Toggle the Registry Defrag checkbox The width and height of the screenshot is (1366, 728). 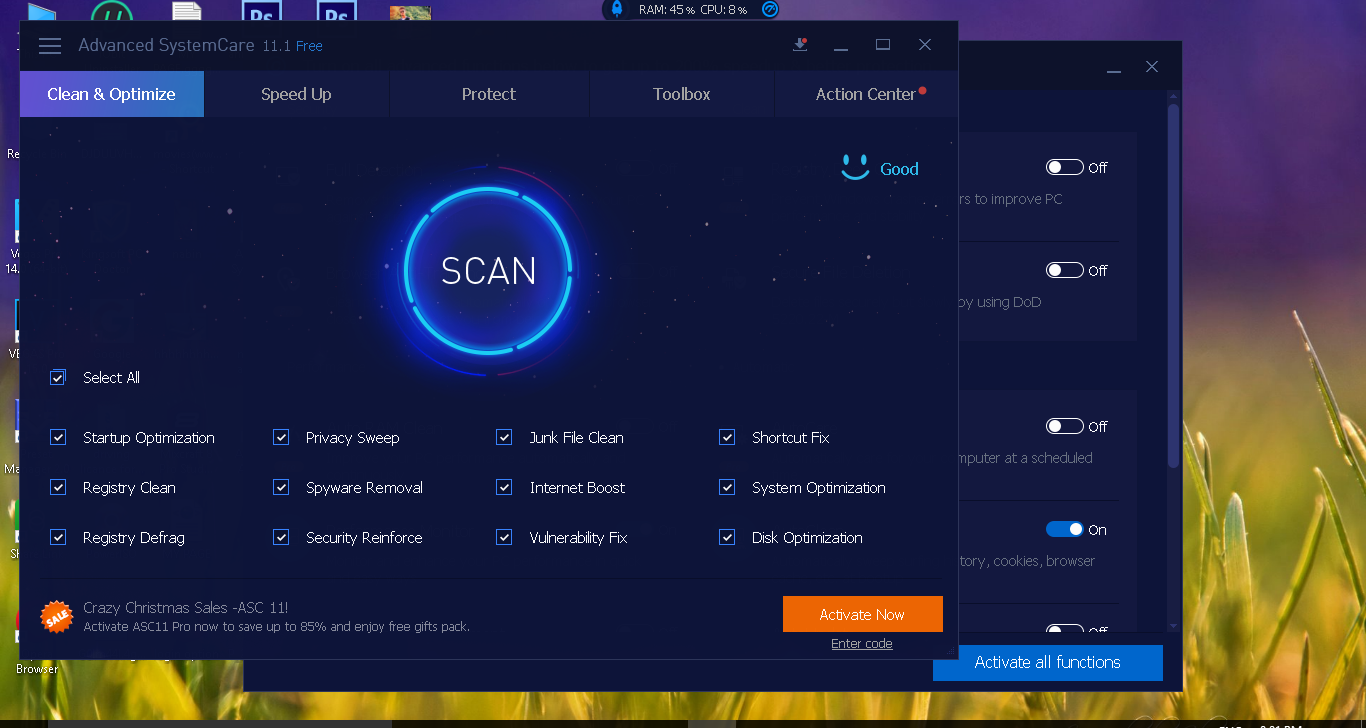[x=58, y=538]
